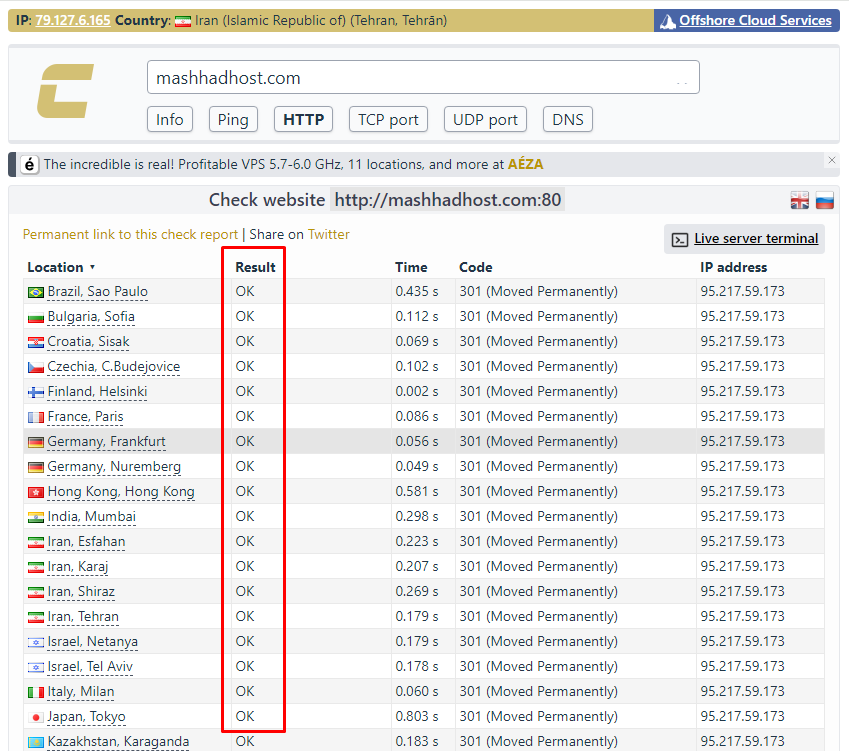Click the Offshore Cloud Services banner
849x751 pixels.
[745, 21]
